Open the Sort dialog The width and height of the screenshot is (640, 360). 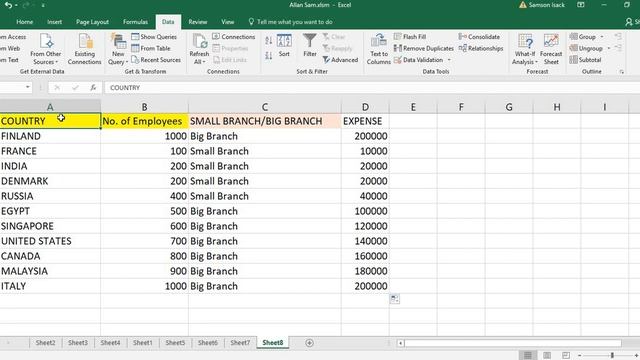coord(284,46)
